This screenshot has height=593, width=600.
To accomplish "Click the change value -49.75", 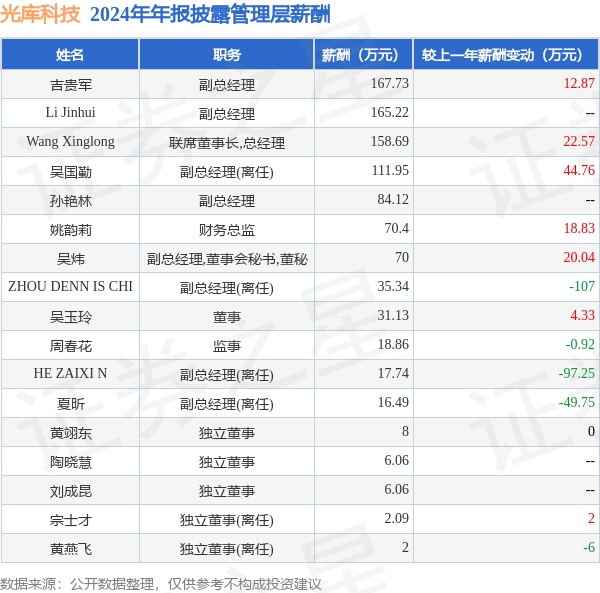I will (x=577, y=402).
